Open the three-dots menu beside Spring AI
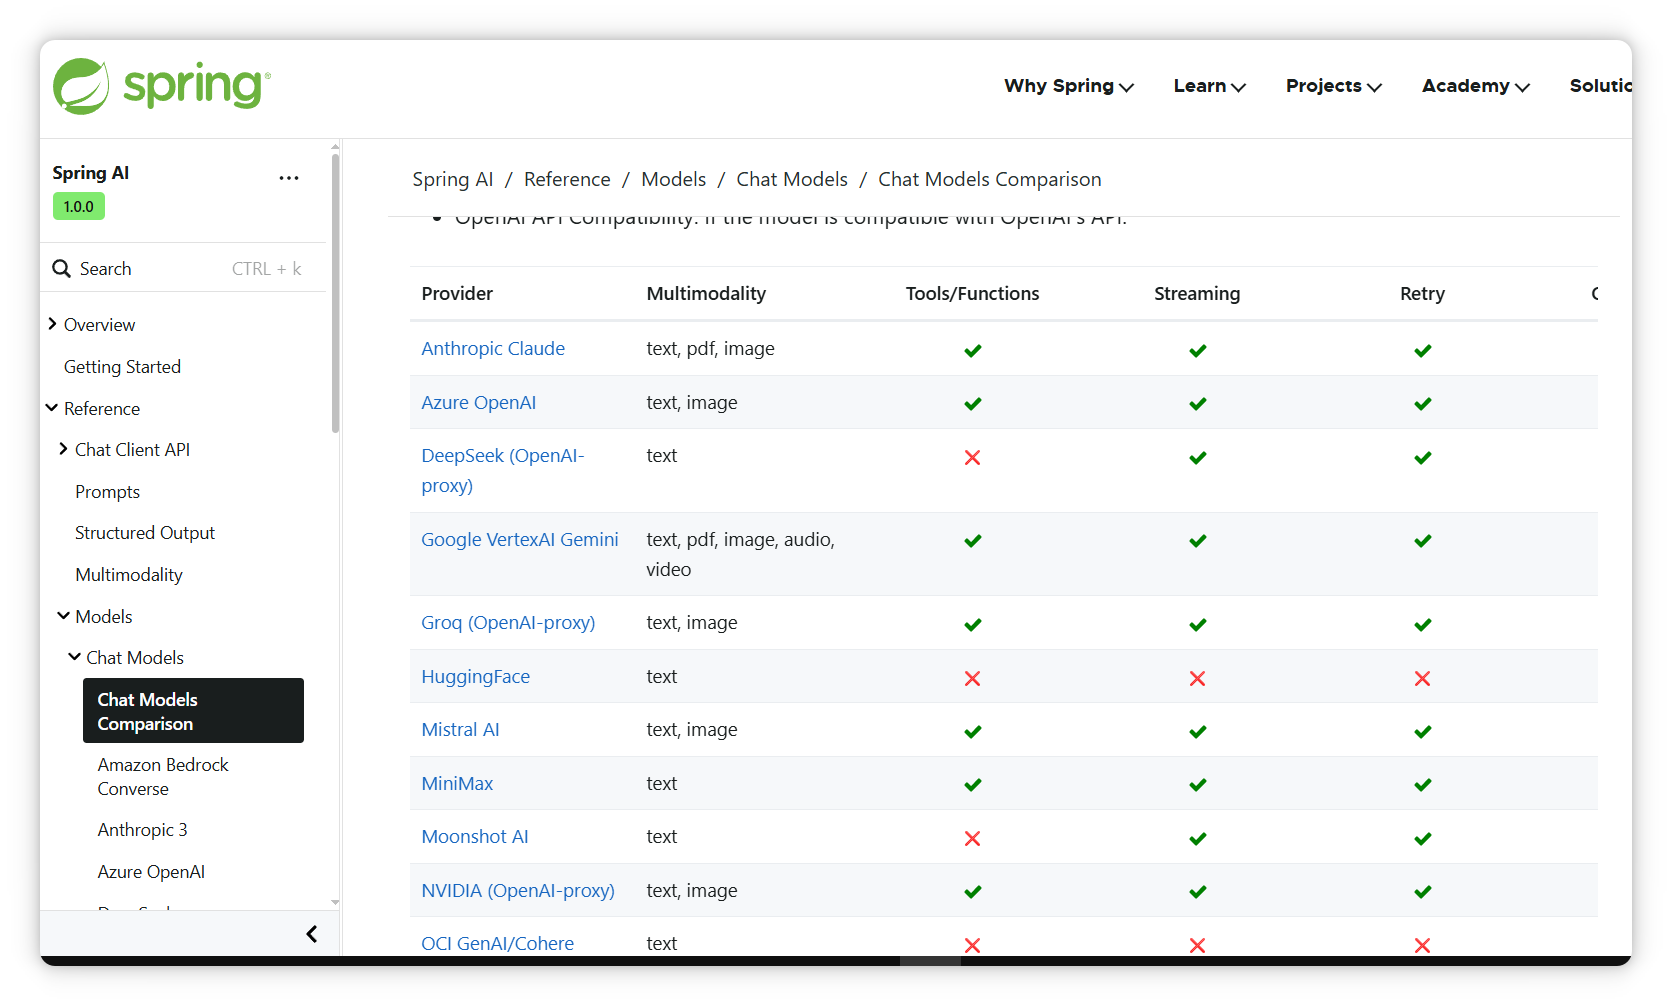This screenshot has height=1006, width=1672. [289, 178]
